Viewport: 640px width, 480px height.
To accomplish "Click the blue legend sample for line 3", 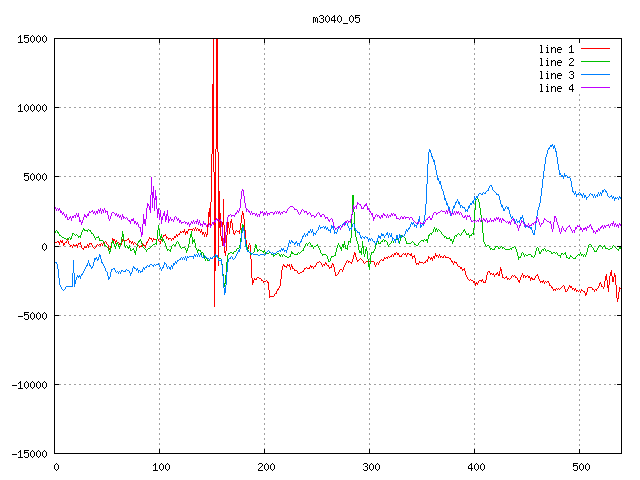I will 596,75.
